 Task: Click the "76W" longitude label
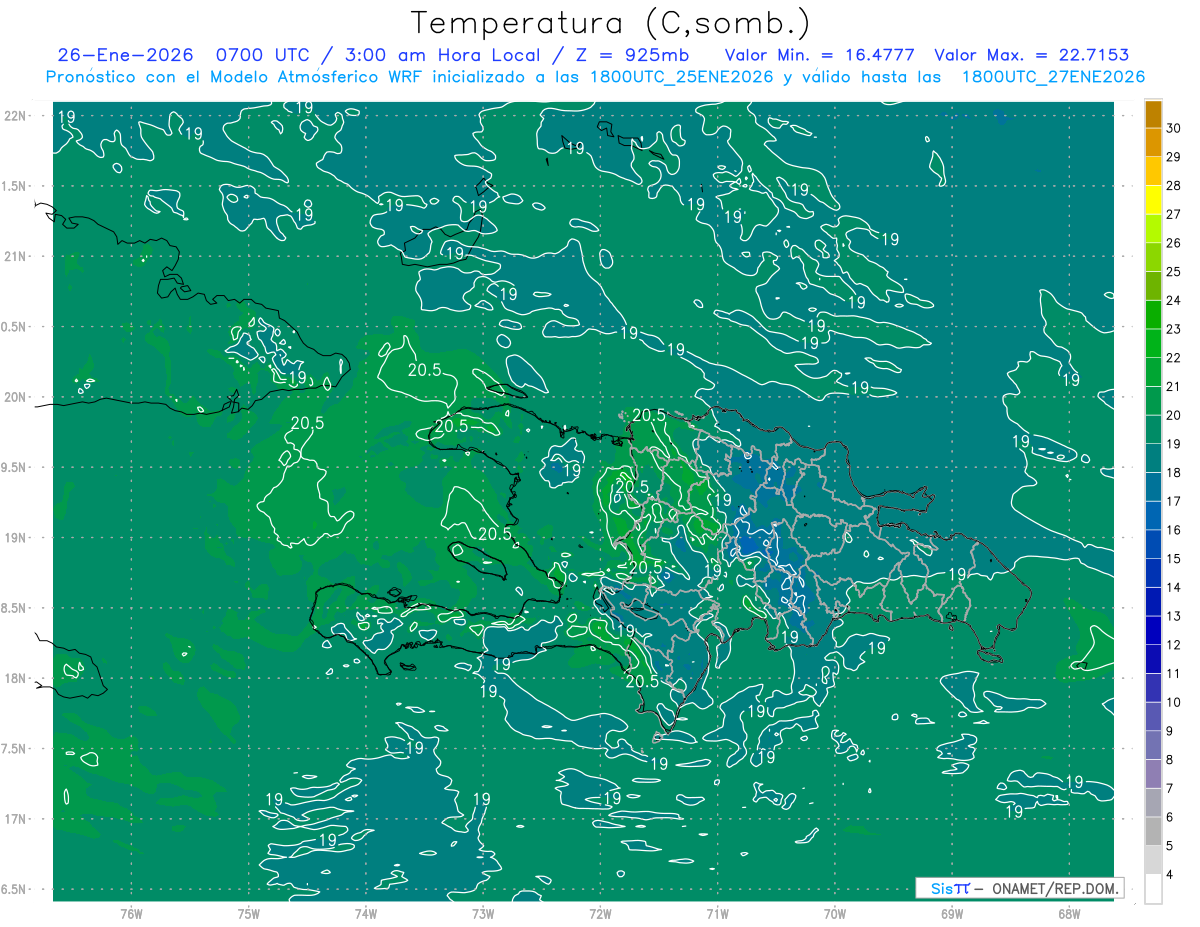131,913
